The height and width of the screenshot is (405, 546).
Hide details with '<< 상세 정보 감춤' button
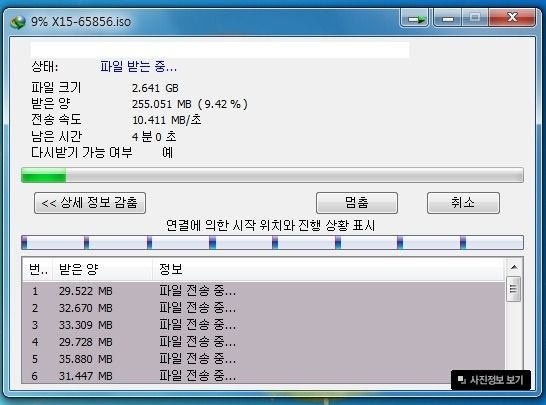[90, 203]
